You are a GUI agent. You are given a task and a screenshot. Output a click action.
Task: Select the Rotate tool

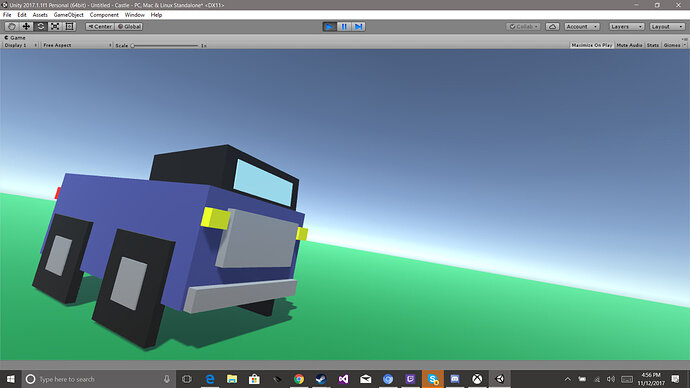(x=40, y=26)
